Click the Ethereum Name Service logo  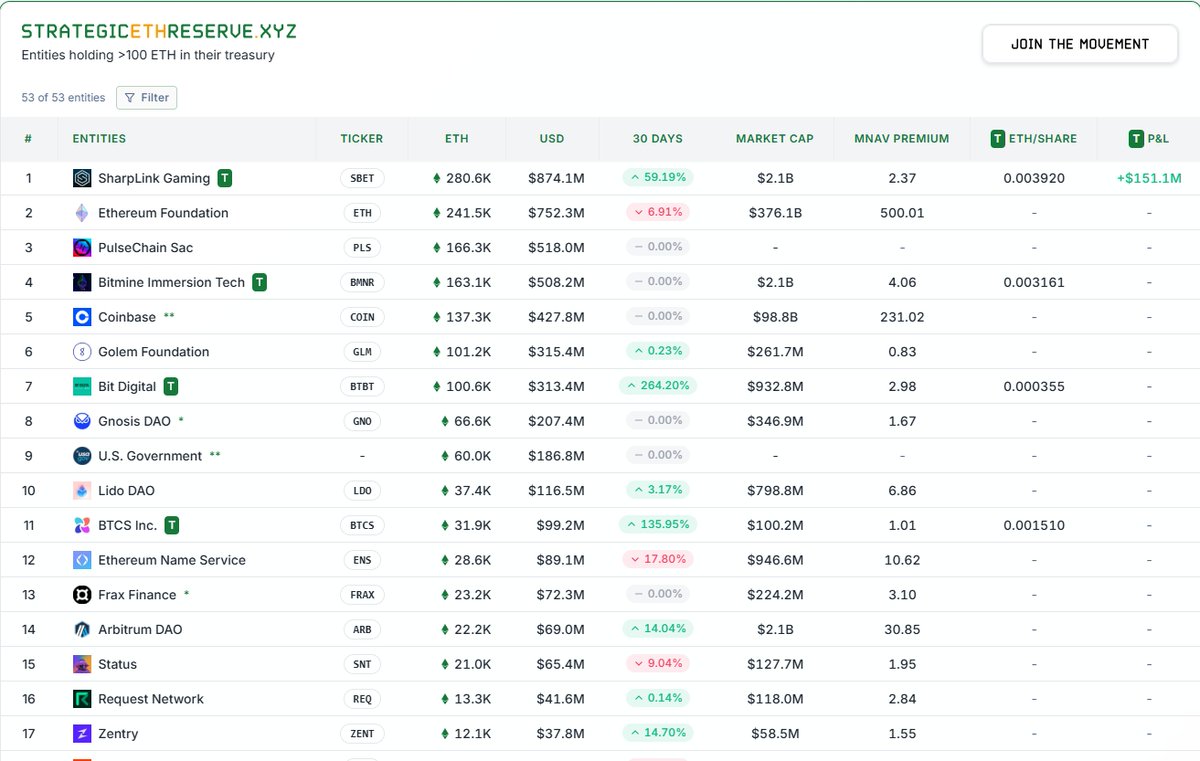82,560
